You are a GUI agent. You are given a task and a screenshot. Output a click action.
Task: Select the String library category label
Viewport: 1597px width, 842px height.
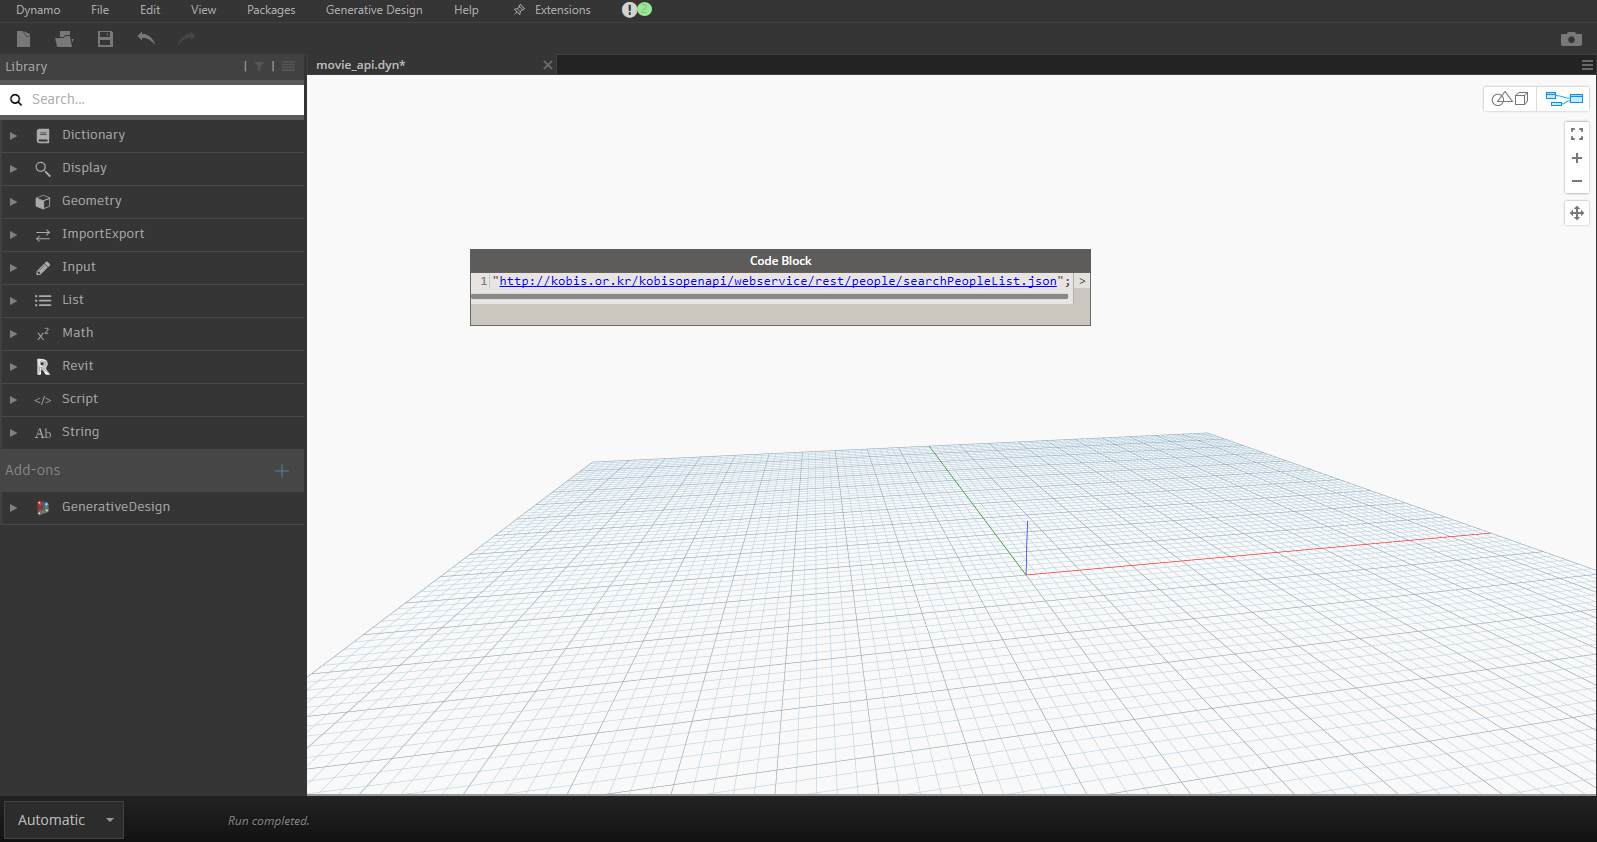pos(81,432)
